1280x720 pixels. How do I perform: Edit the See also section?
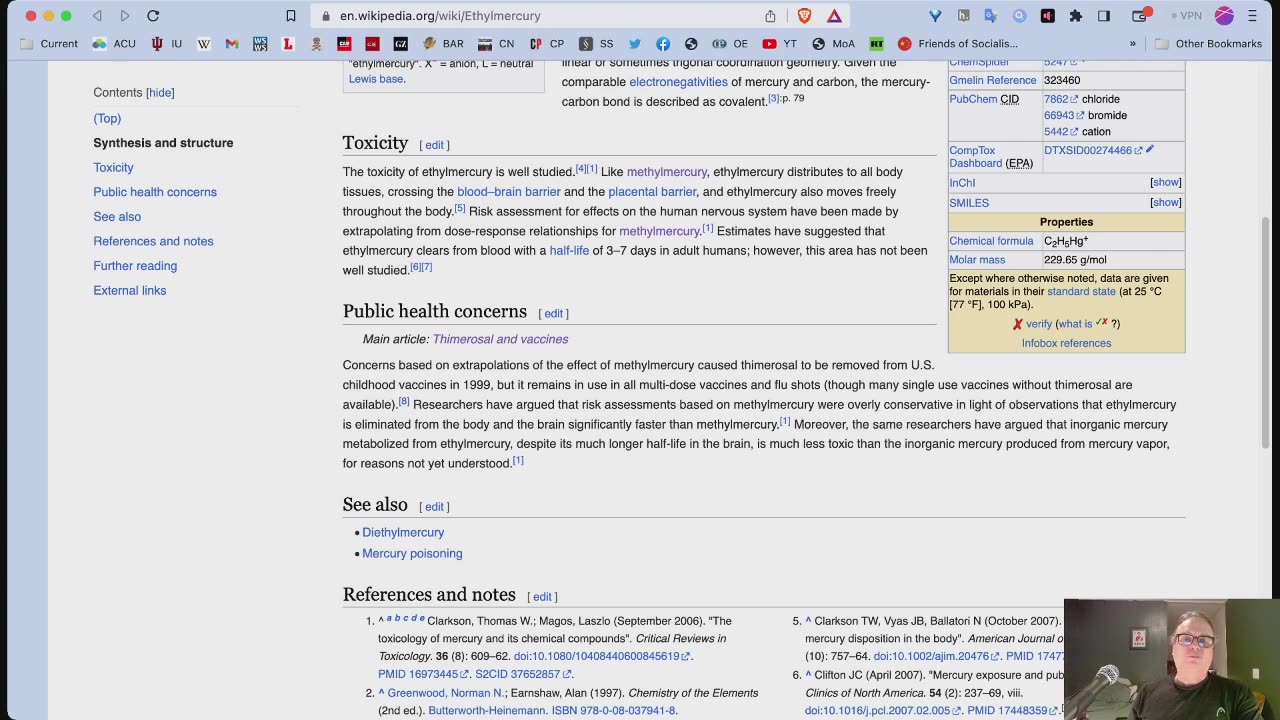[434, 507]
